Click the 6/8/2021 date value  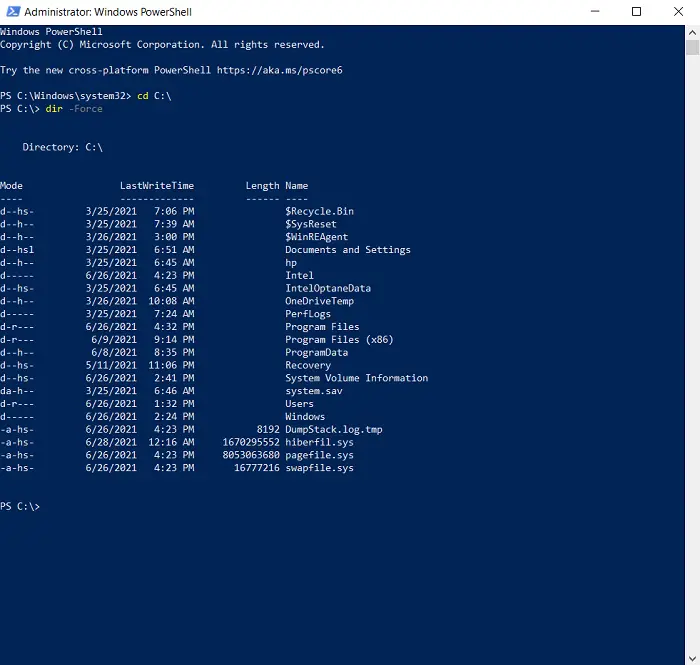click(x=114, y=353)
